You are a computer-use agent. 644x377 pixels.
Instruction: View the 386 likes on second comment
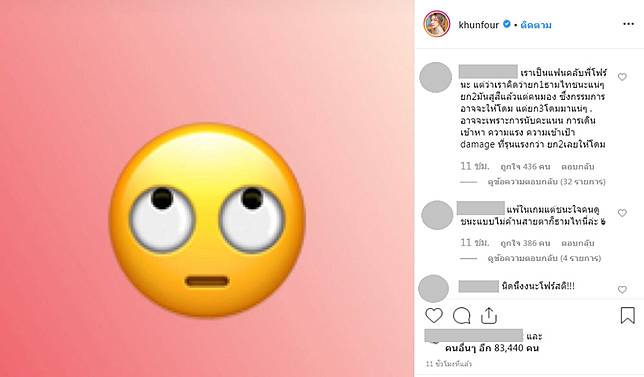(525, 243)
